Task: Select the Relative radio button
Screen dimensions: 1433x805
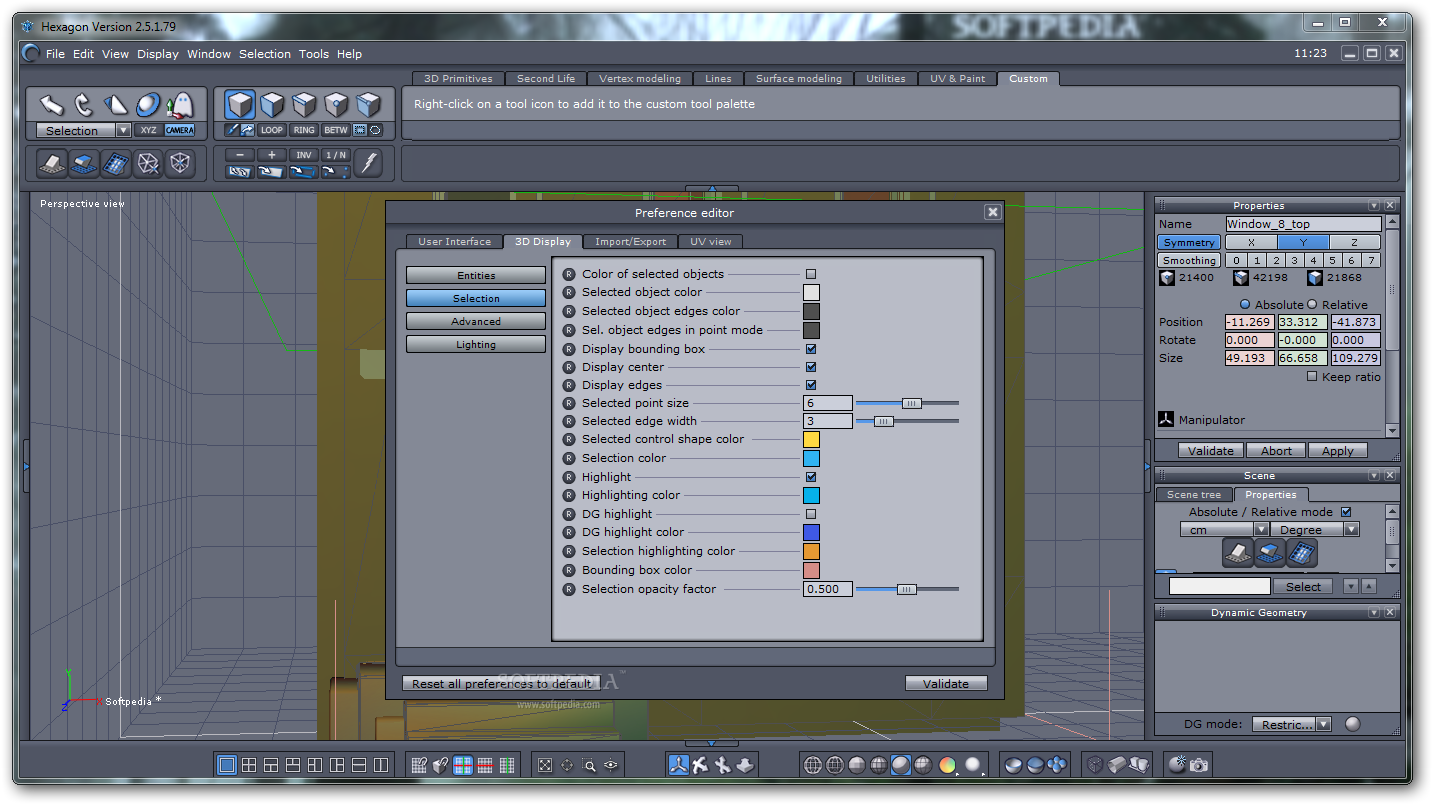Action: (x=1312, y=304)
